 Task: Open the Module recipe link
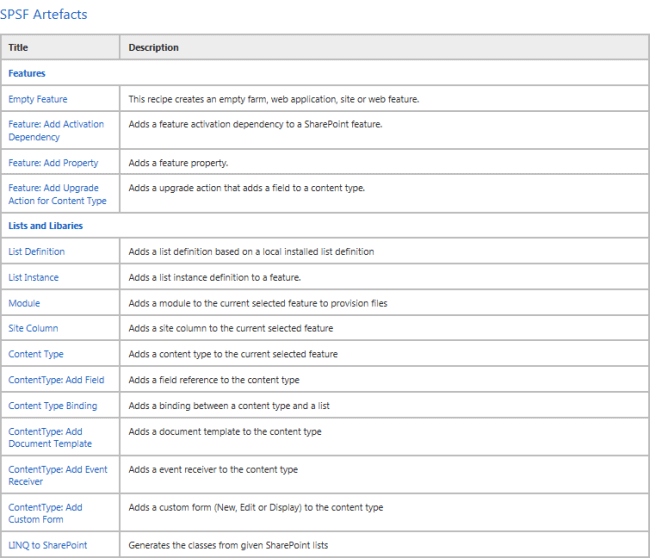(24, 303)
